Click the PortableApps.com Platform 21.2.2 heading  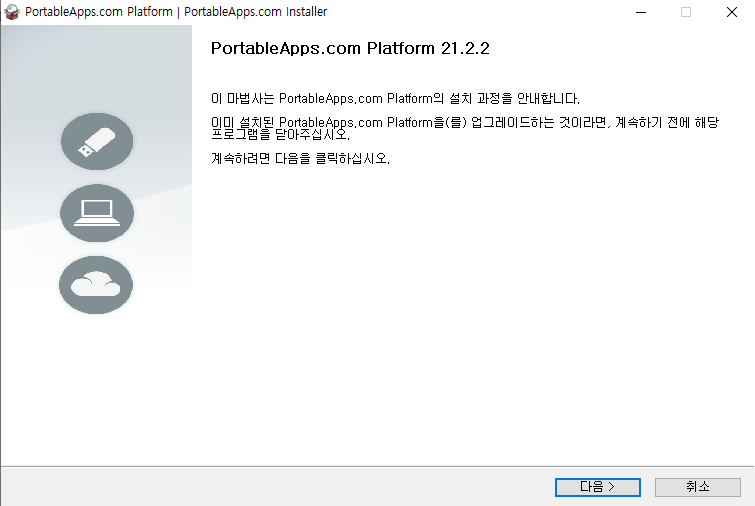[x=350, y=49]
